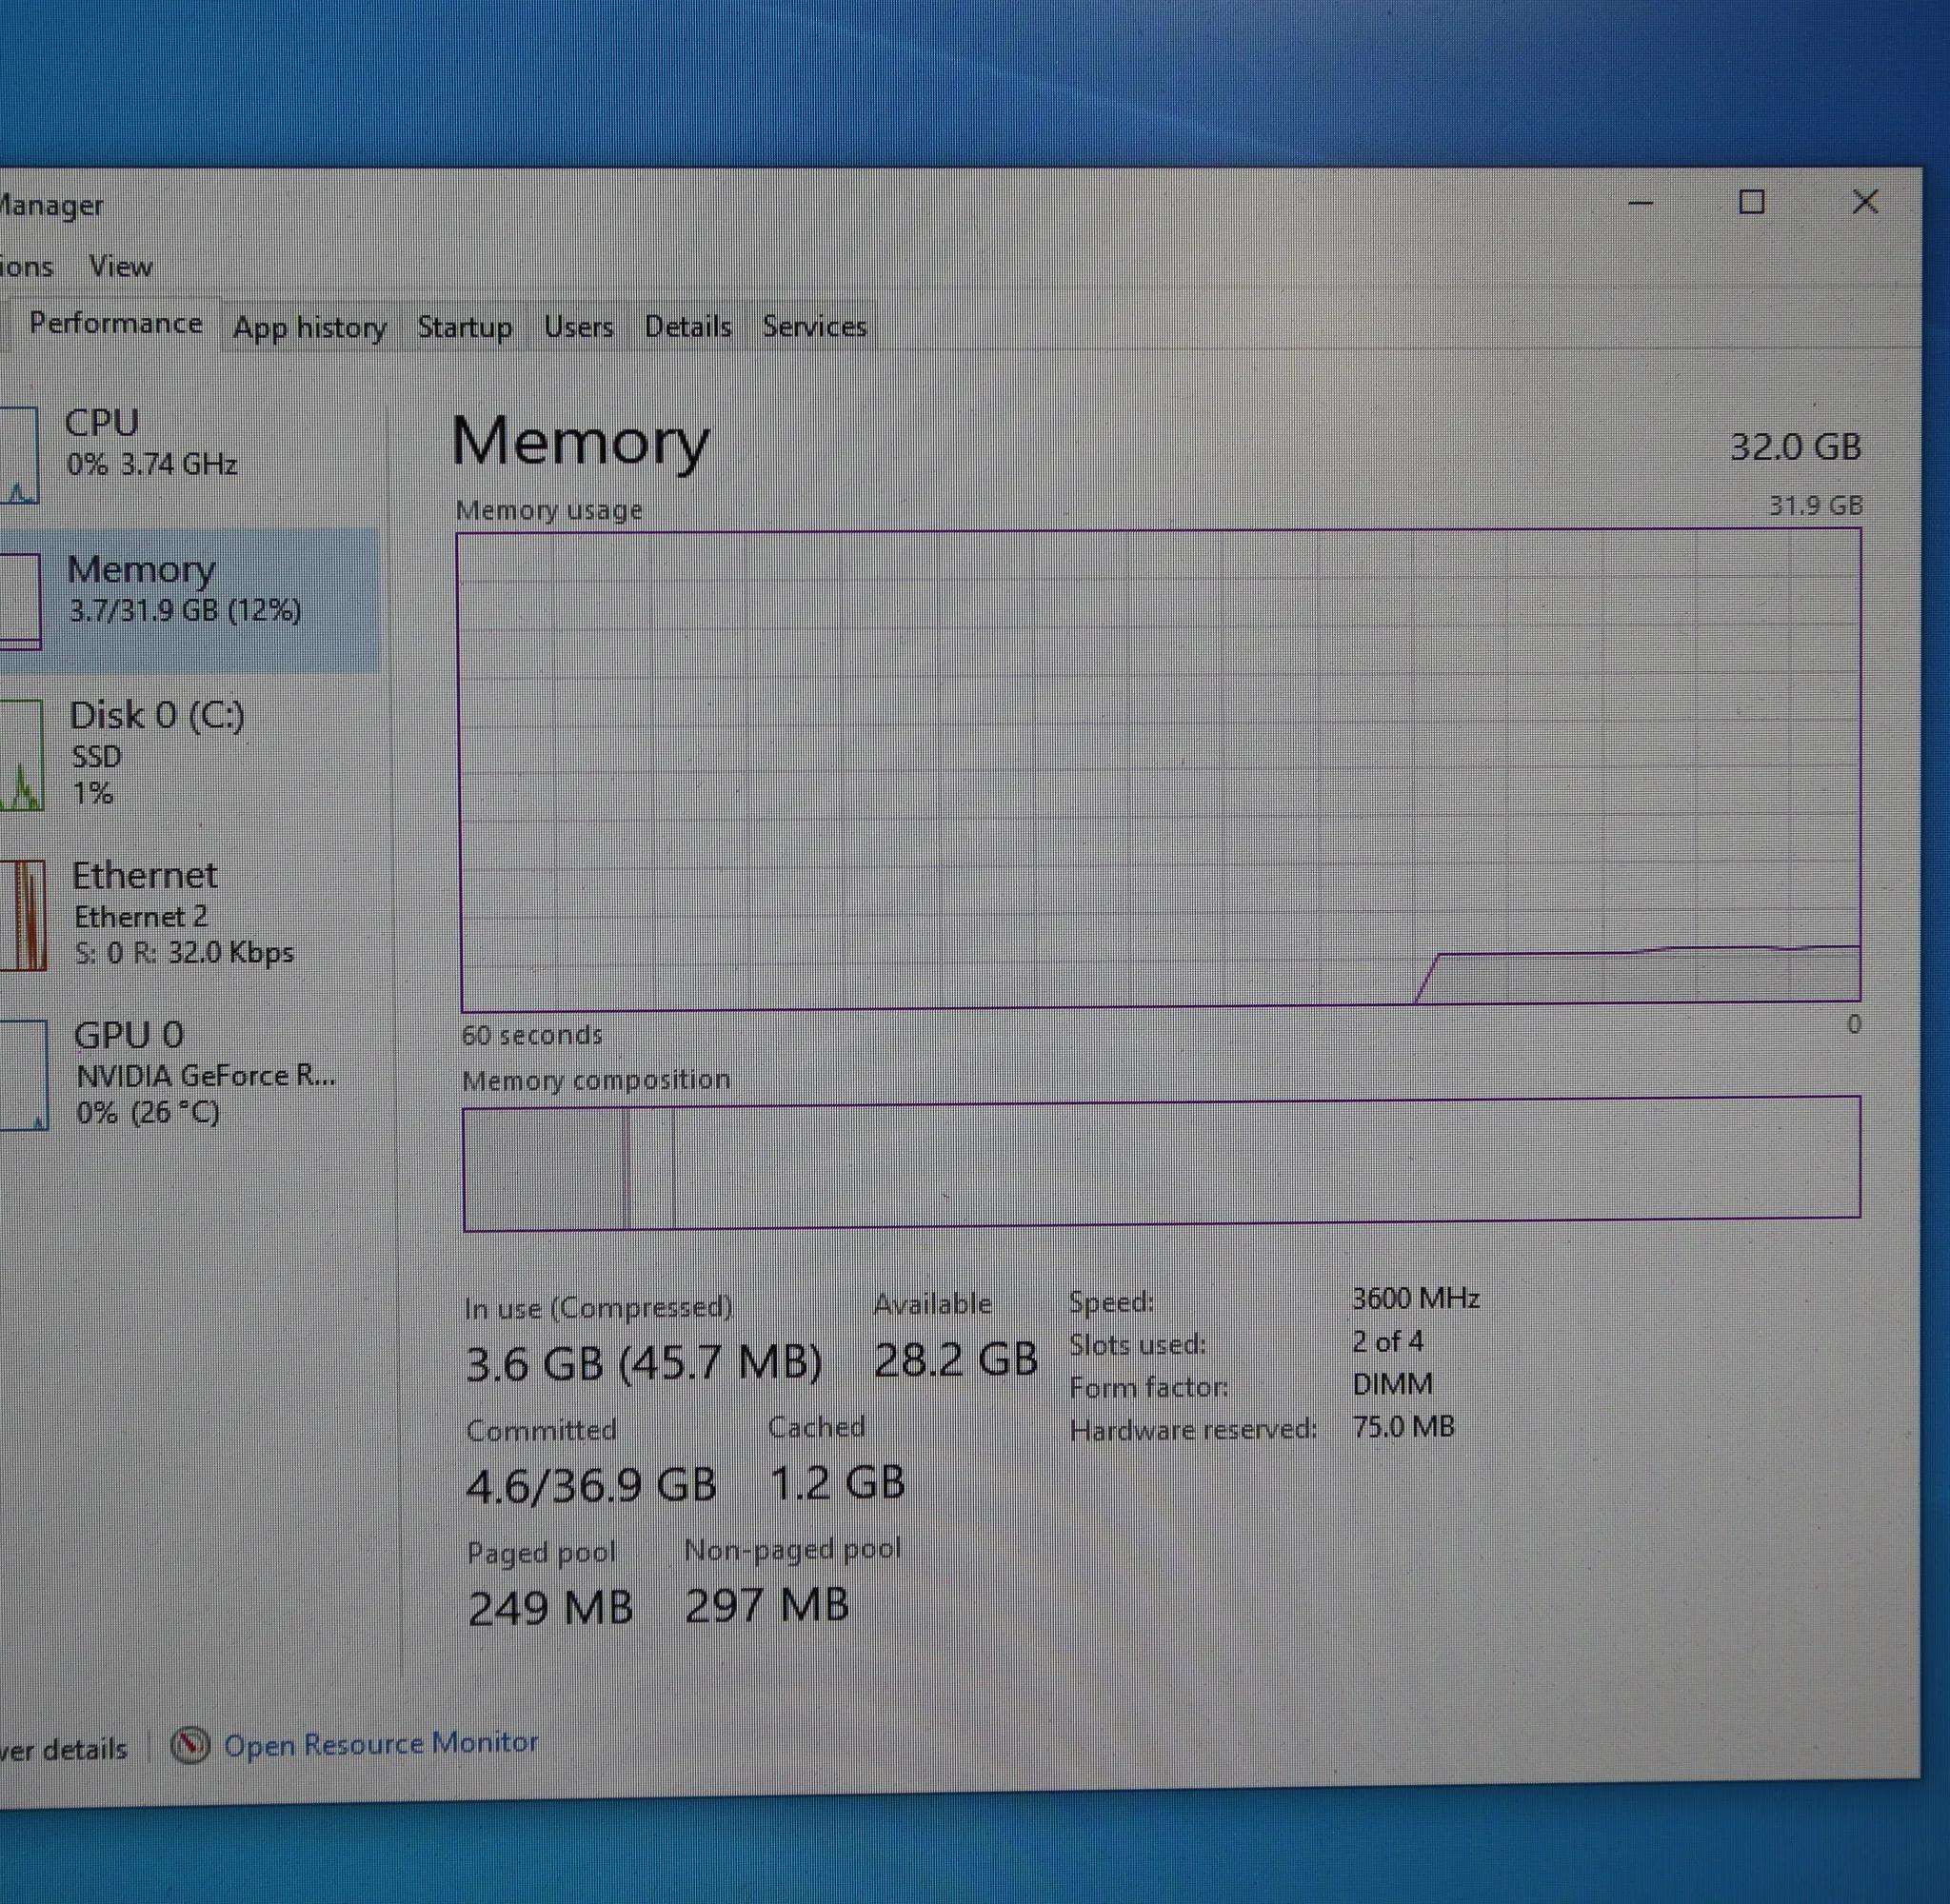Screen dimensions: 1950x1904
Task: Go to the Services tab
Action: (814, 327)
